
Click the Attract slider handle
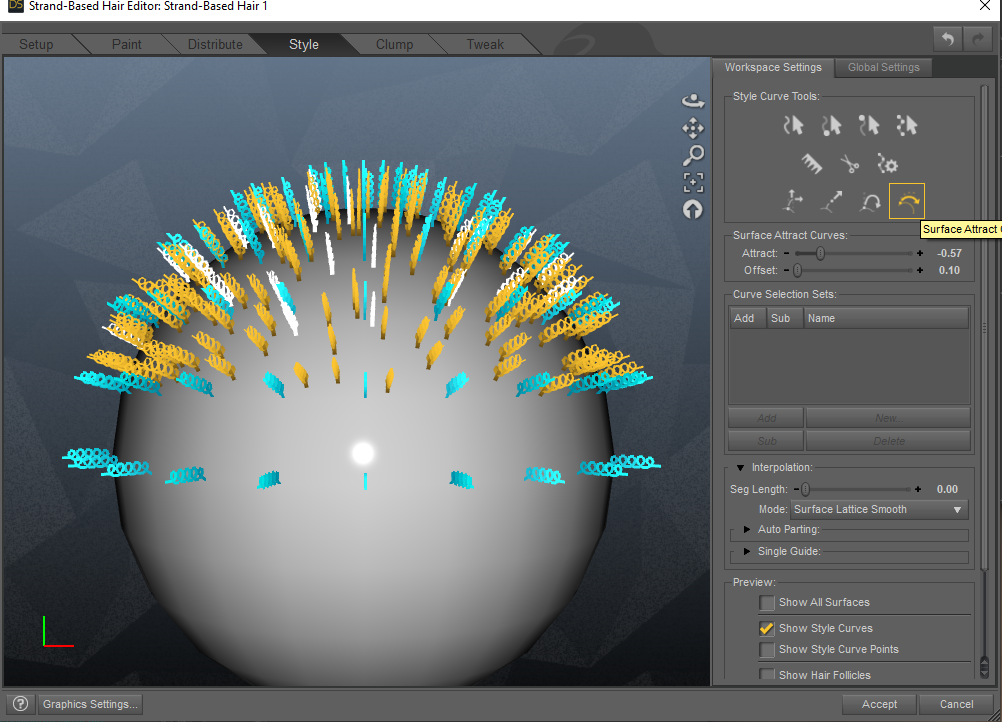pyautogui.click(x=821, y=253)
